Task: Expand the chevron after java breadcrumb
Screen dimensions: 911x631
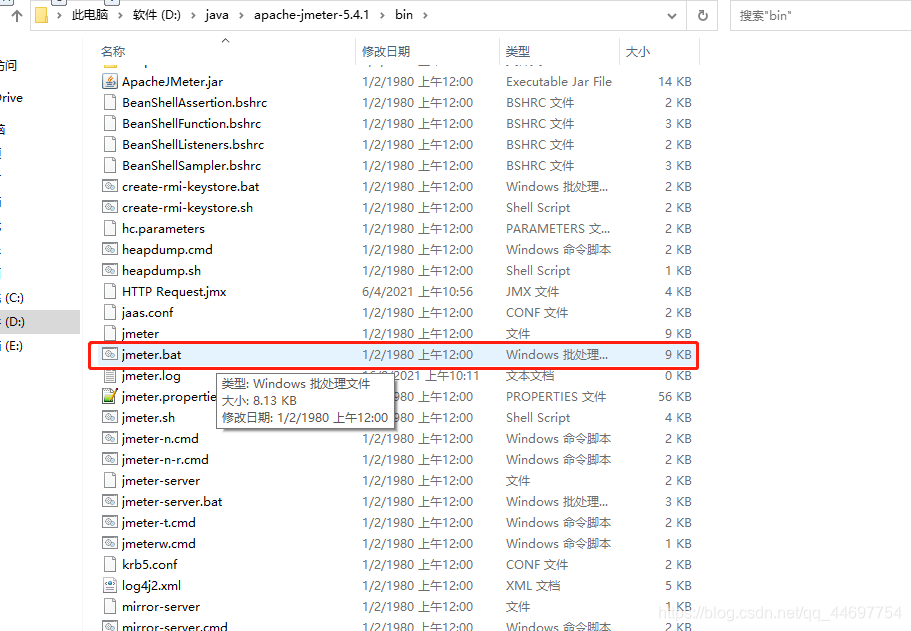Action: coord(242,16)
